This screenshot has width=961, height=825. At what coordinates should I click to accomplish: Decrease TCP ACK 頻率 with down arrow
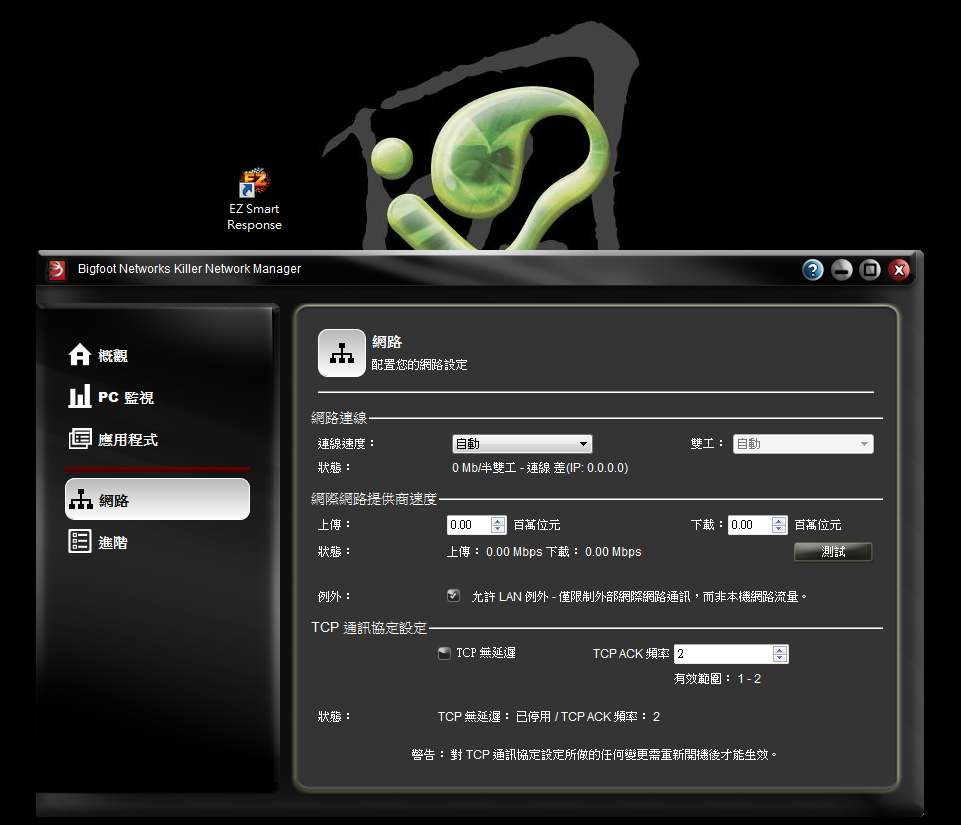(x=780, y=658)
